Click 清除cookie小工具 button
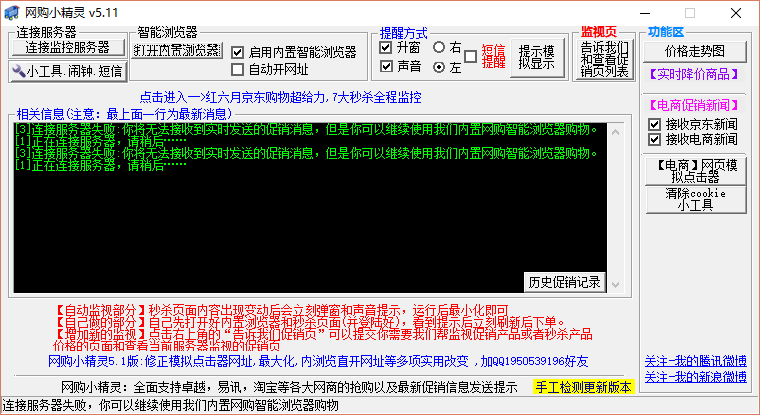Viewport: 760px width, 415px height. tap(695, 200)
